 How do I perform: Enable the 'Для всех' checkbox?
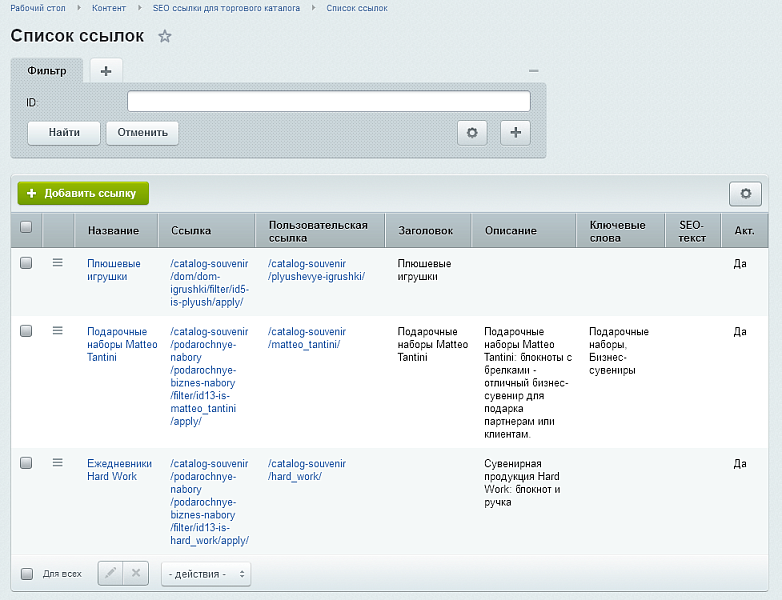pos(26,574)
